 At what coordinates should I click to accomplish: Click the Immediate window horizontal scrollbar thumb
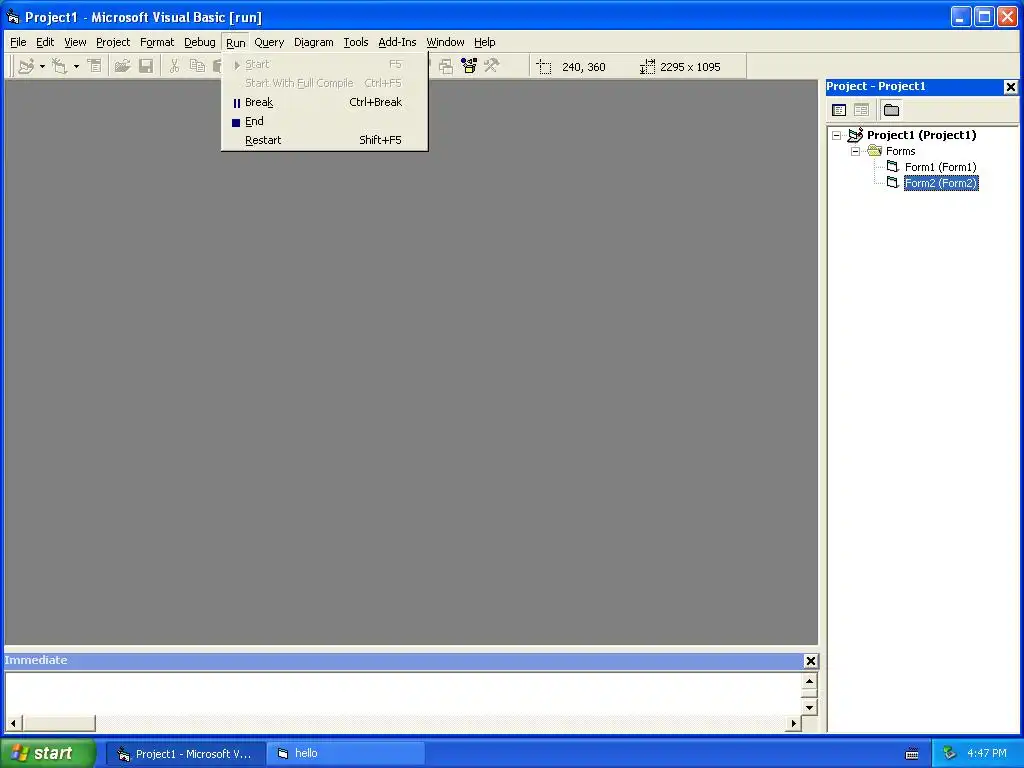(59, 723)
